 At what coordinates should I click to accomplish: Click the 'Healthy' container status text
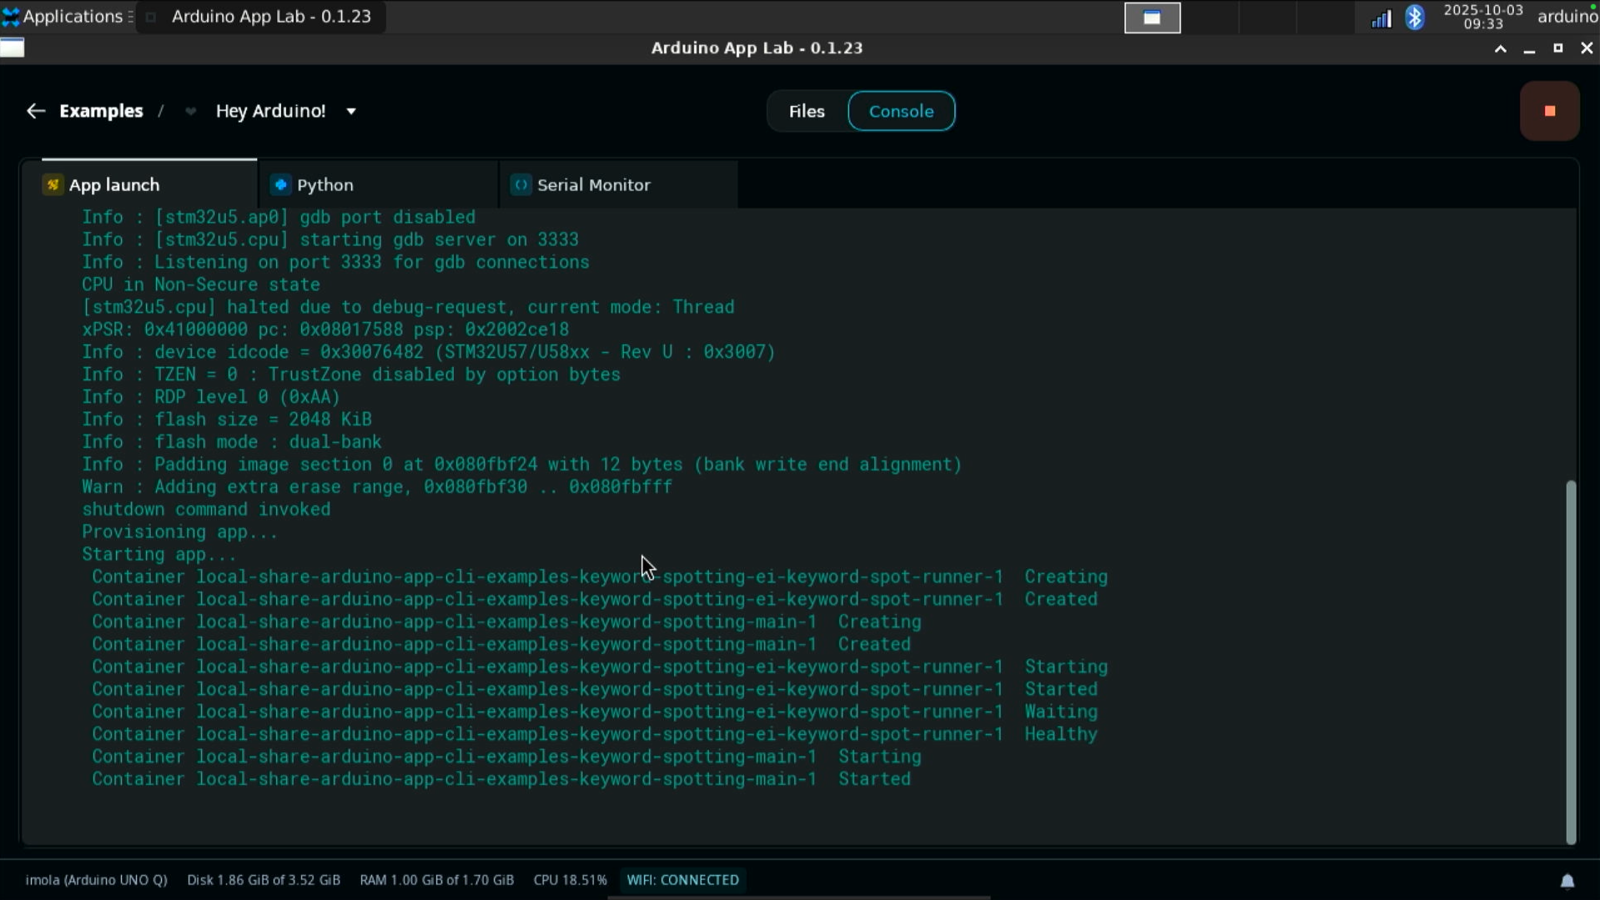click(x=1061, y=734)
